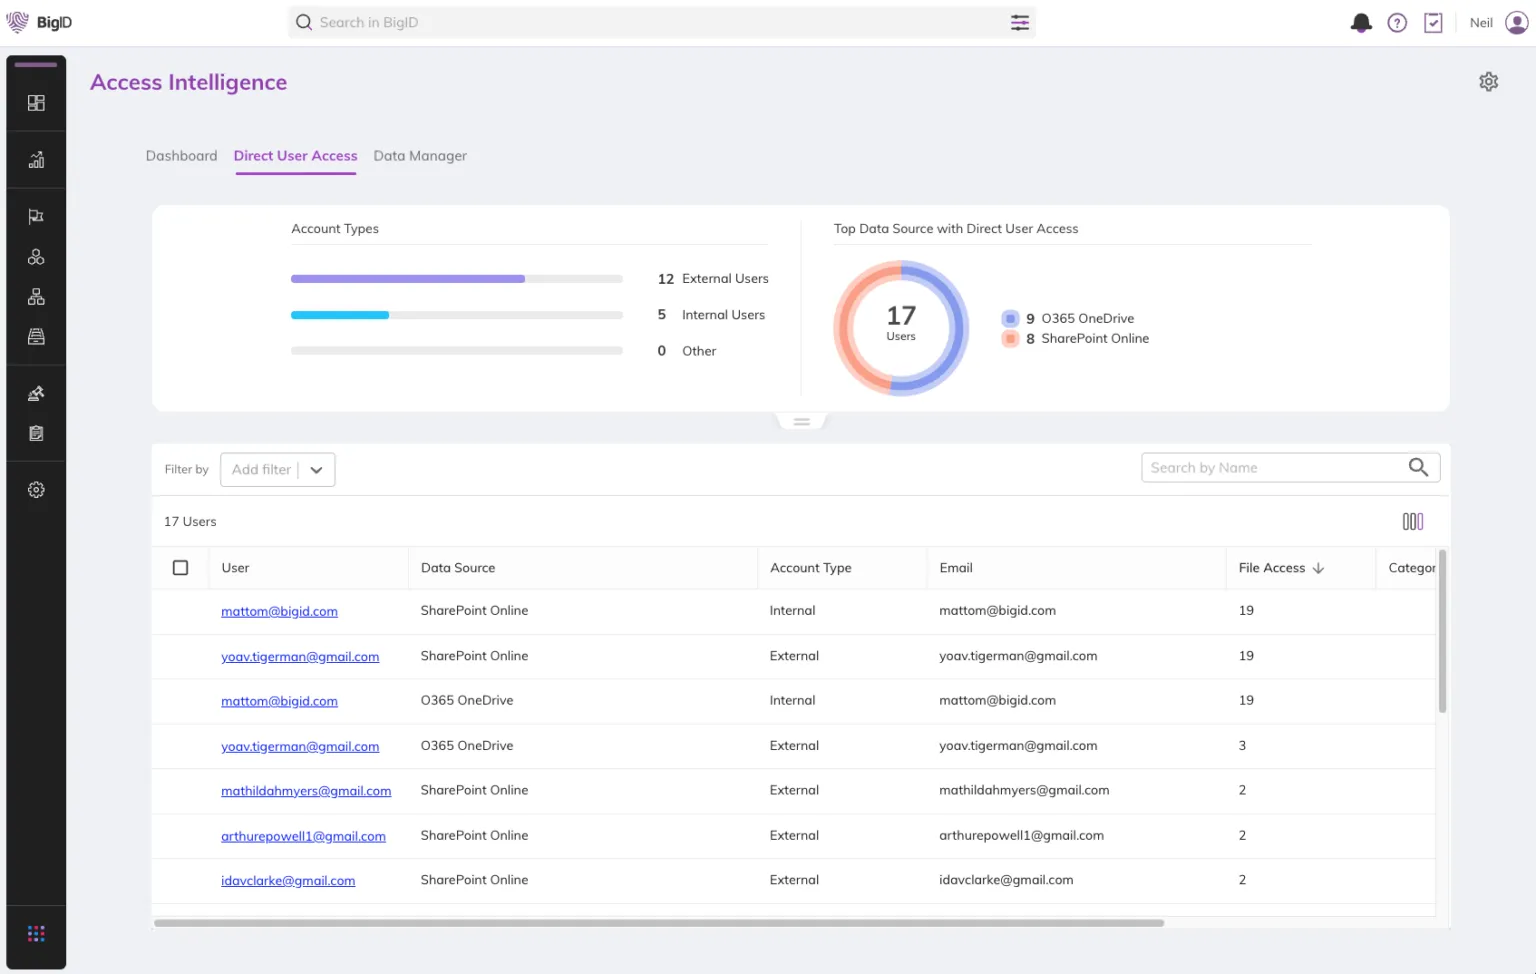Open the clipboard tasks sidebar icon
Screen dimensions: 1536x974
pyautogui.click(x=36, y=433)
